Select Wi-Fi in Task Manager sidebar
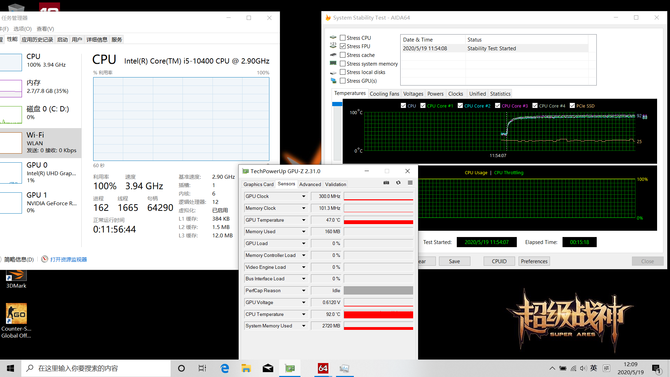The height and width of the screenshot is (377, 670). [x=41, y=143]
